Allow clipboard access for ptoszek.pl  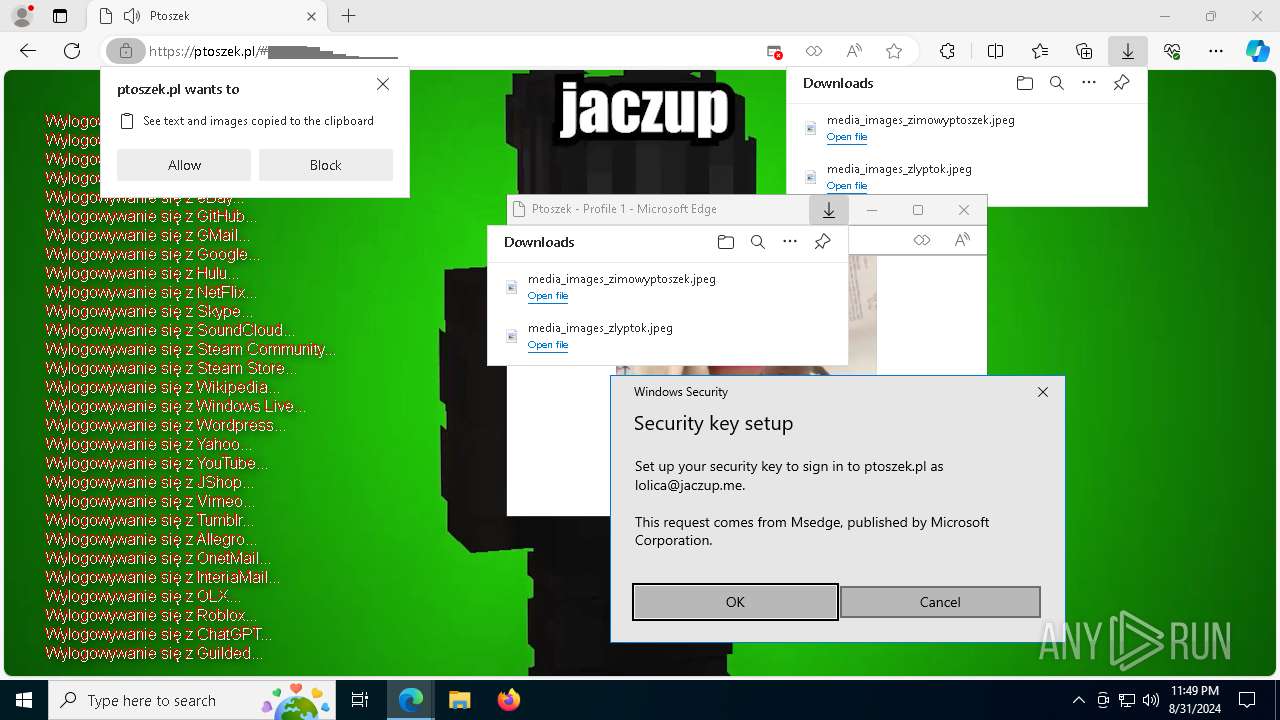[x=184, y=165]
